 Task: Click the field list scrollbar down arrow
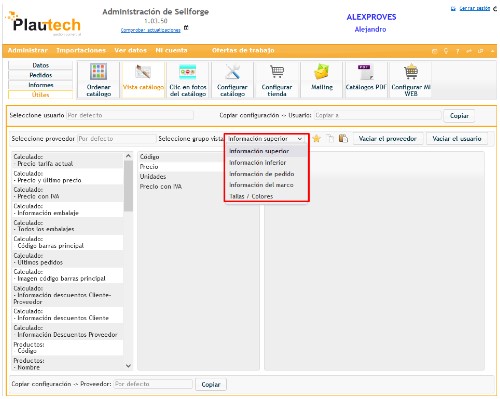point(128,366)
